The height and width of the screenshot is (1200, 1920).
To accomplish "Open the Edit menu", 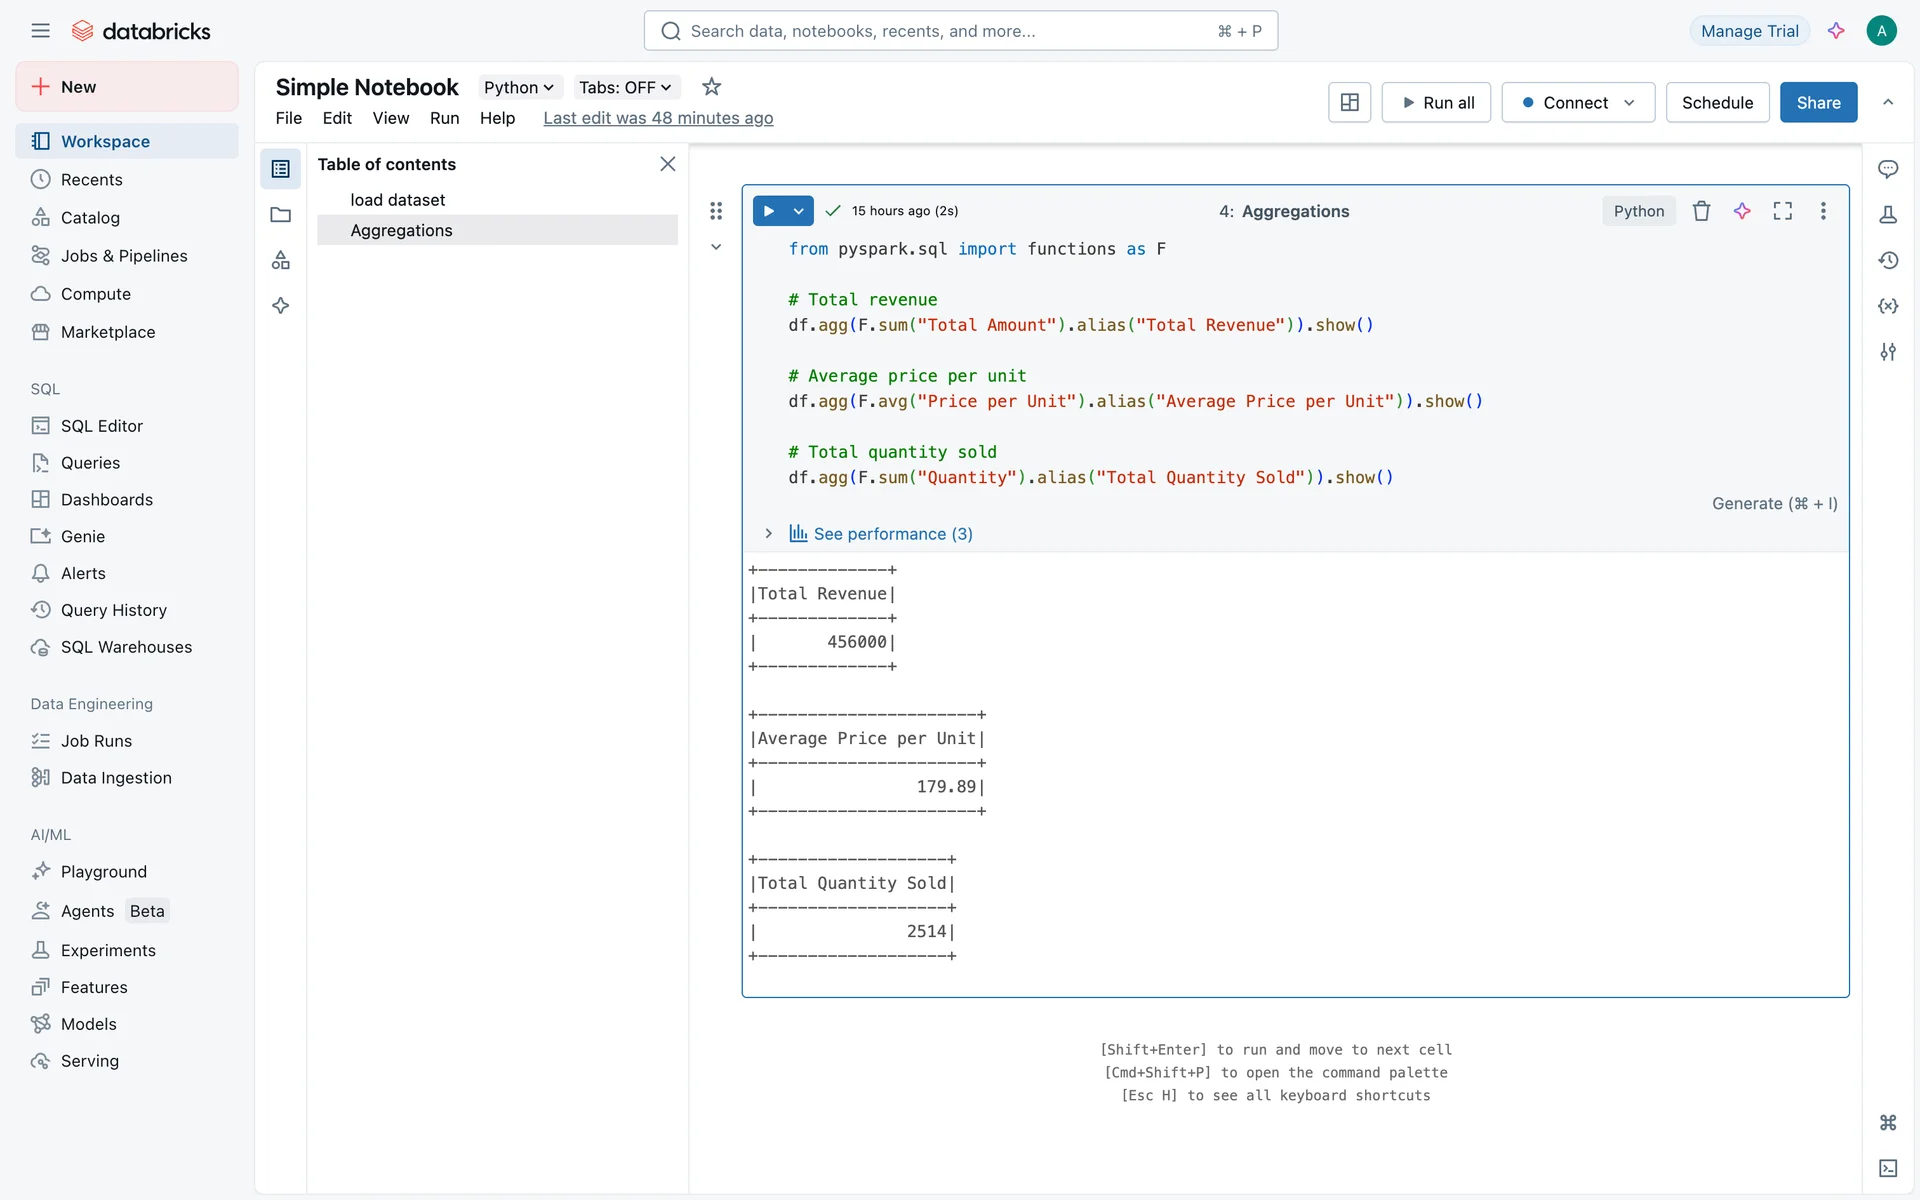I will [x=337, y=118].
